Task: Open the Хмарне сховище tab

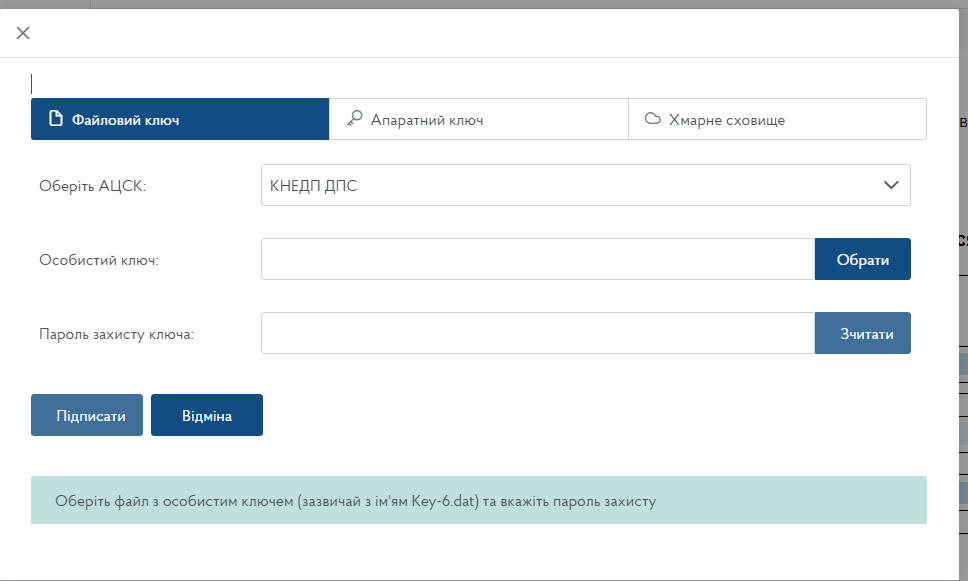Action: (777, 119)
